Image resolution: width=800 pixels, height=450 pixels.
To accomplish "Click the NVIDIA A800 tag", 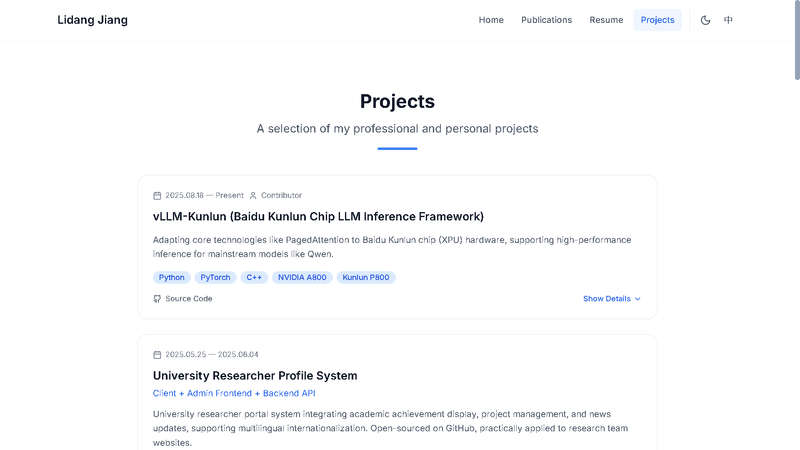I will pyautogui.click(x=302, y=277).
